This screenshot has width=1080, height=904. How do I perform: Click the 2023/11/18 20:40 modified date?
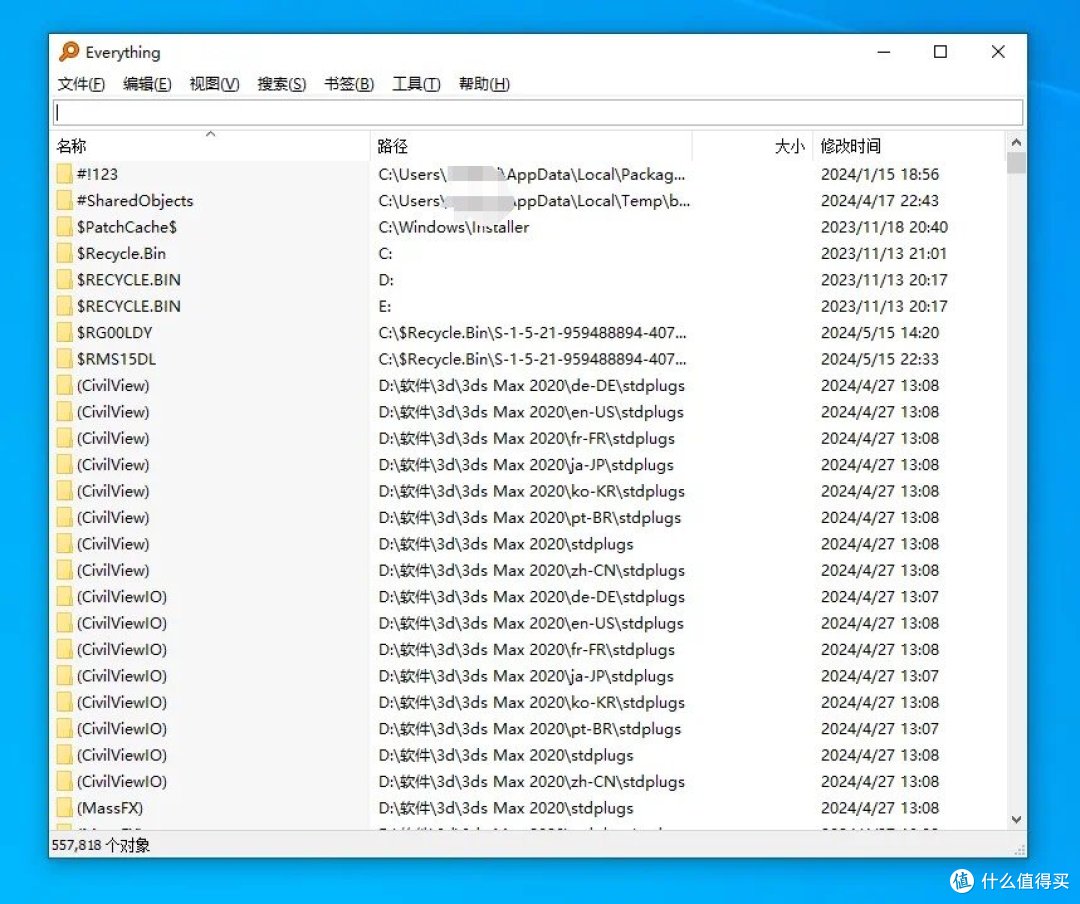tap(884, 227)
